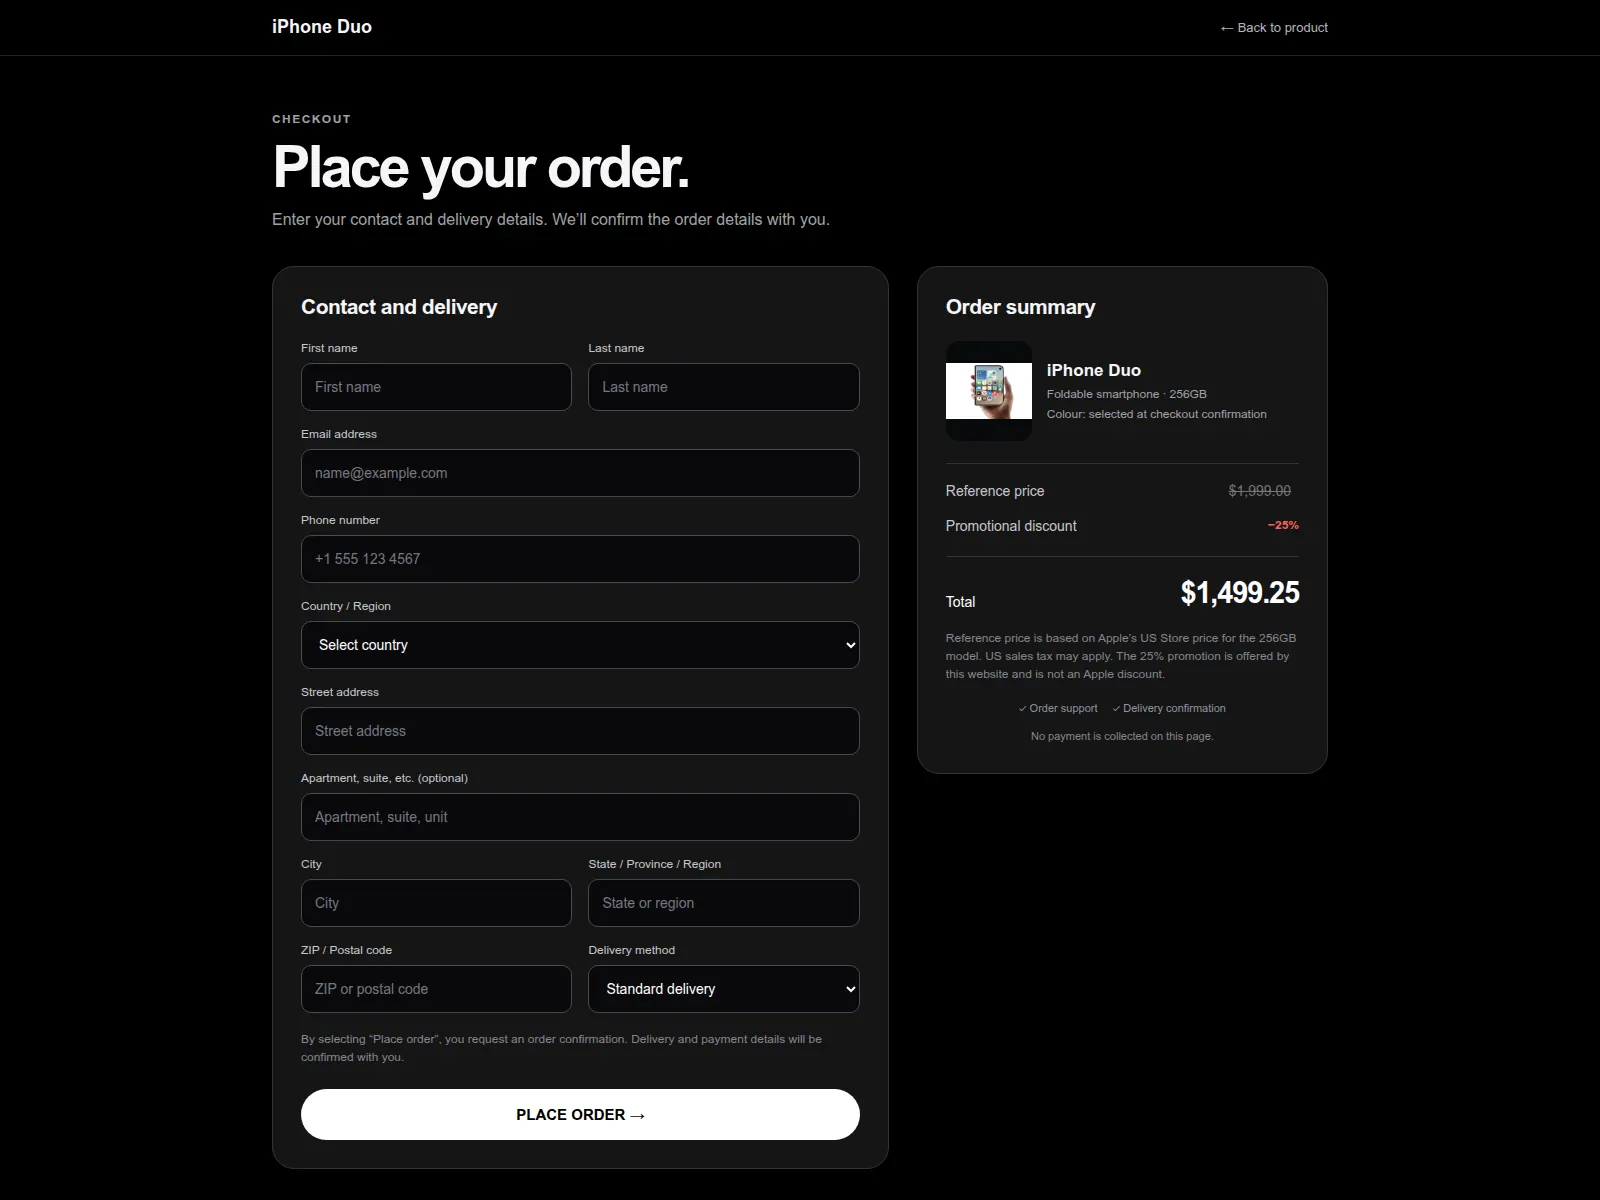Focus the Last name input field
The height and width of the screenshot is (1200, 1600).
click(724, 387)
